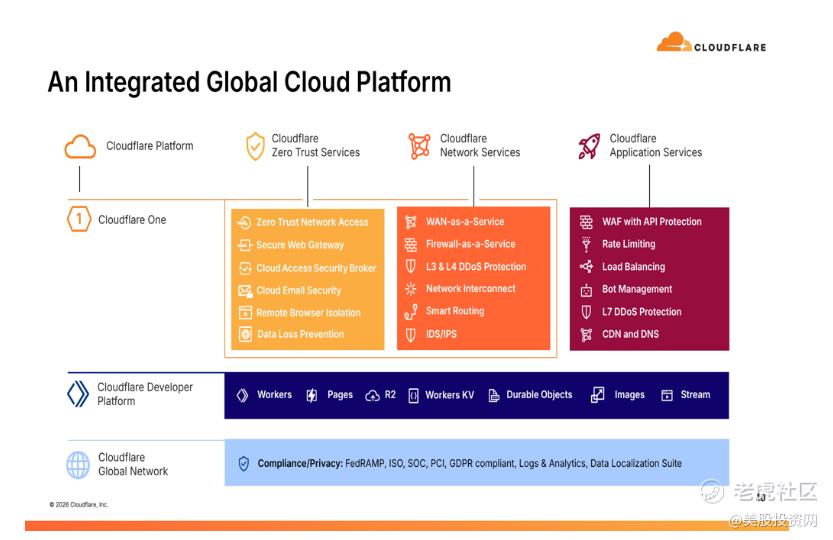833x540 pixels.
Task: Click the WAN-as-a-Service icon
Action: (411, 222)
